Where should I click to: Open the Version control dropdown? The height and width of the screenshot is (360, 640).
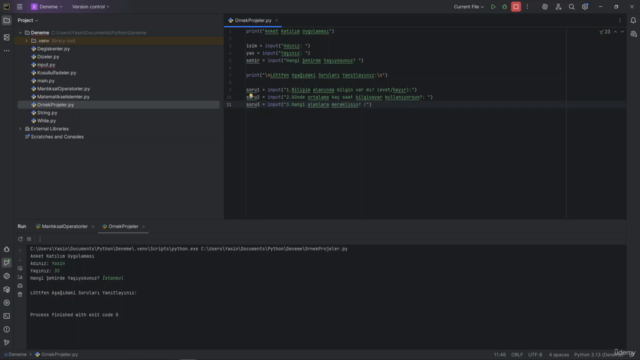pyautogui.click(x=91, y=7)
